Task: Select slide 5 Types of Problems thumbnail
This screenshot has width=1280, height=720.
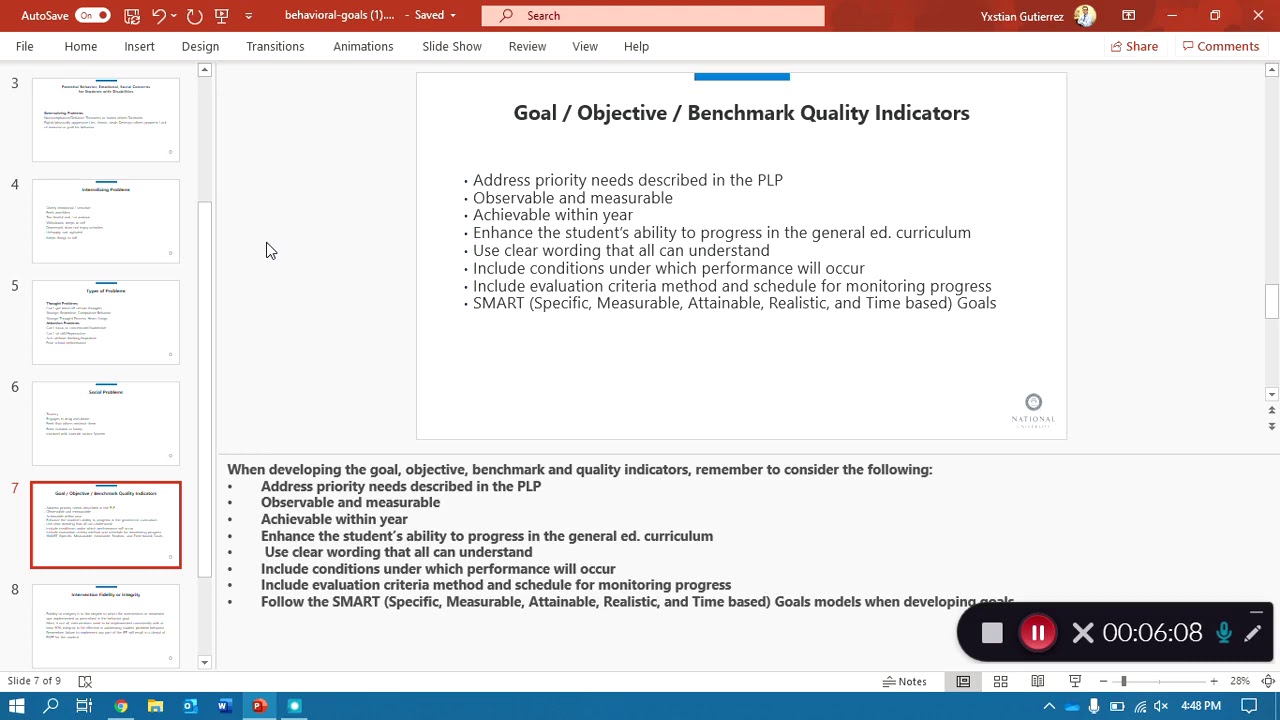Action: click(106, 322)
